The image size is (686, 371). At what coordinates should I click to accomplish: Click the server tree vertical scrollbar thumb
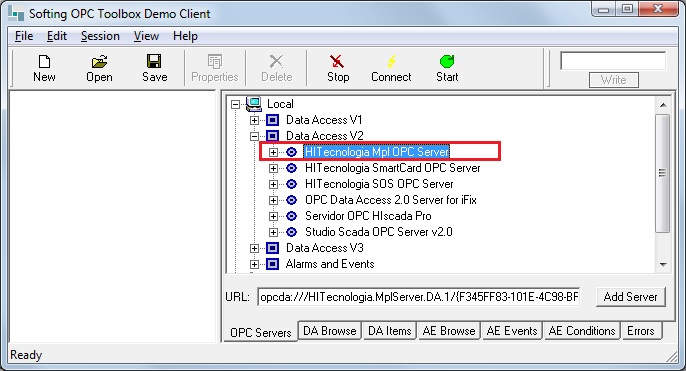click(x=663, y=173)
